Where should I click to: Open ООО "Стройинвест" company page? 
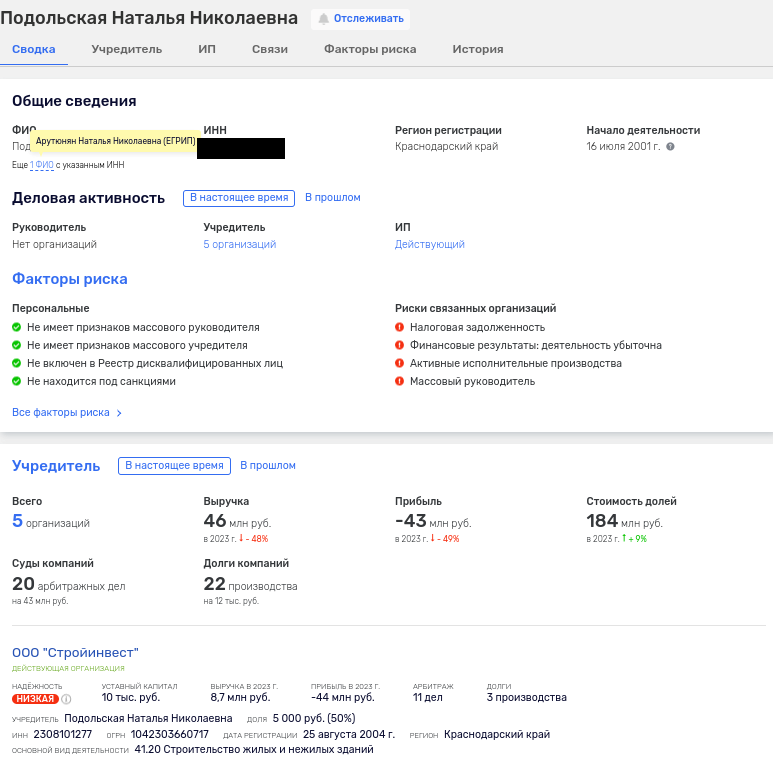tap(75, 653)
